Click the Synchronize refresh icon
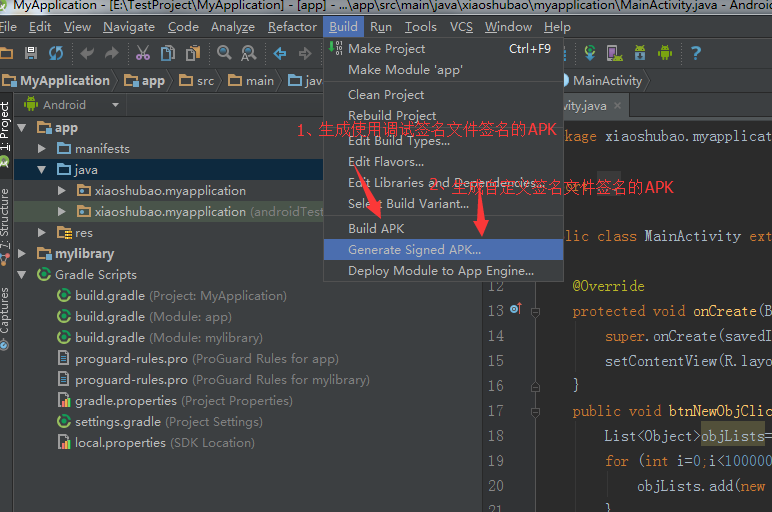This screenshot has height=512, width=772. pyautogui.click(x=56, y=53)
